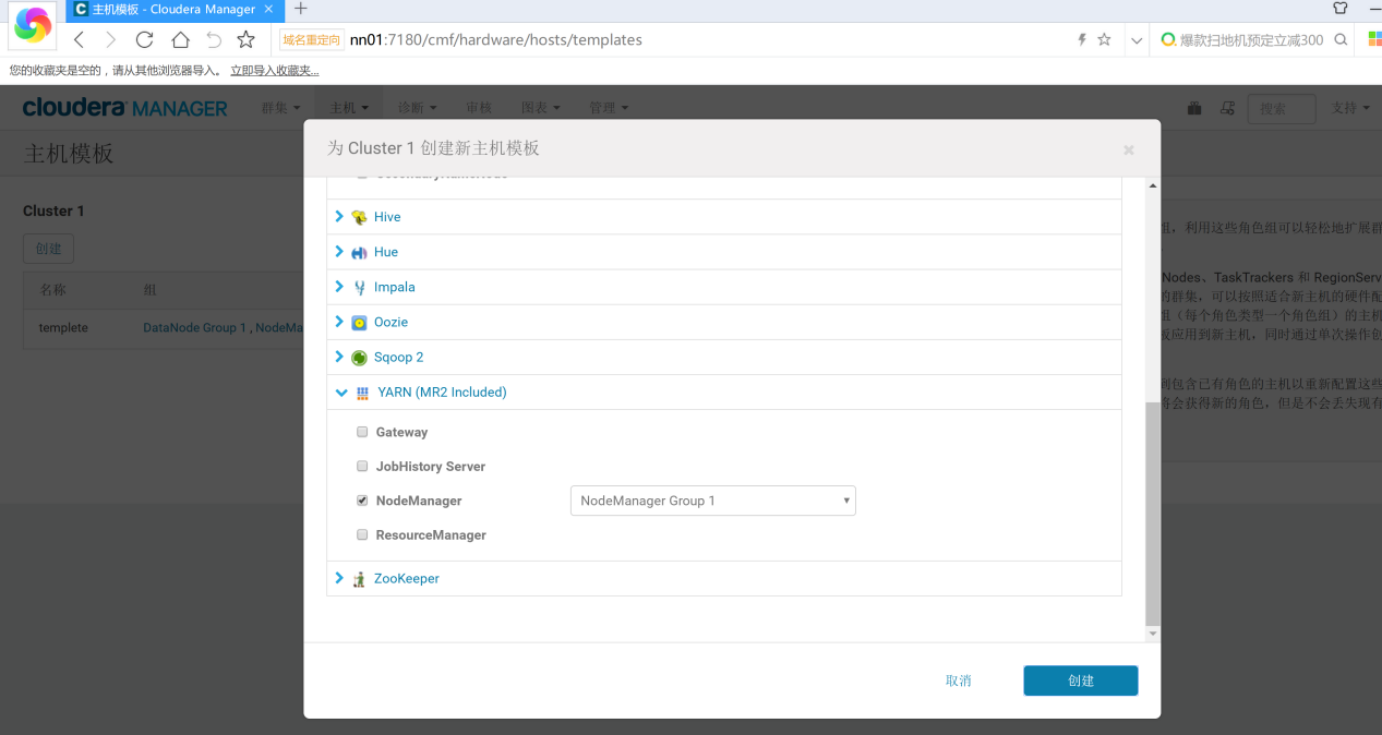Close dialog with the X icon

(1129, 150)
